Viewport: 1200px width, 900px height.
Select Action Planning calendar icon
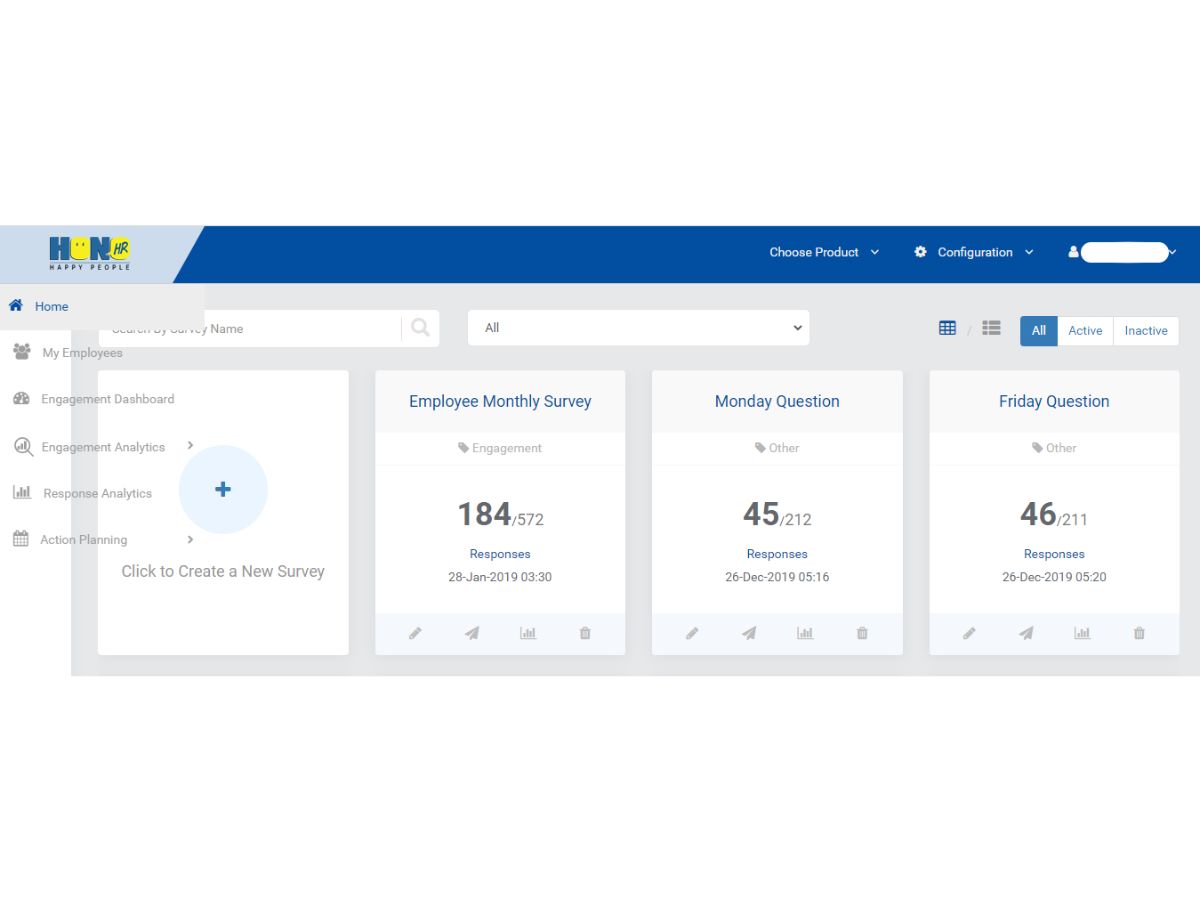coord(20,539)
